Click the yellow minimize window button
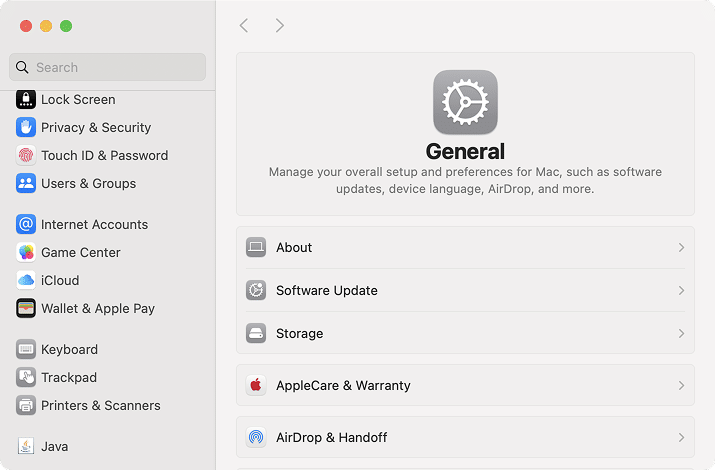 pyautogui.click(x=46, y=26)
